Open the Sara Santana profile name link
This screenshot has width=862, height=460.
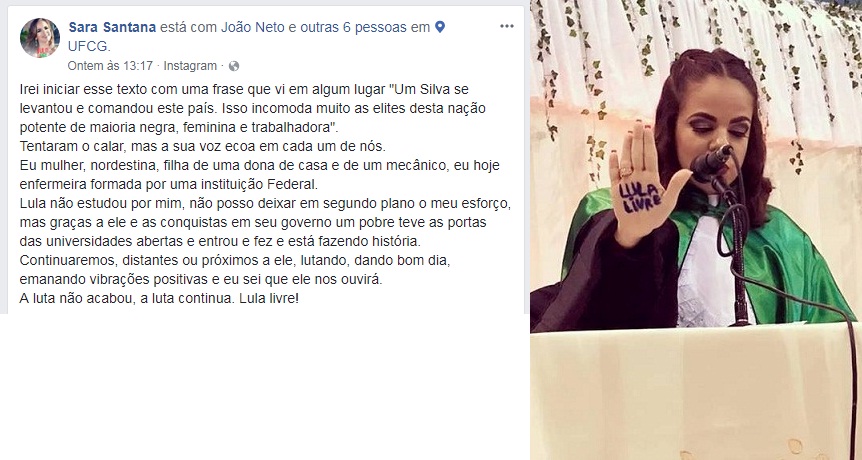coord(112,27)
